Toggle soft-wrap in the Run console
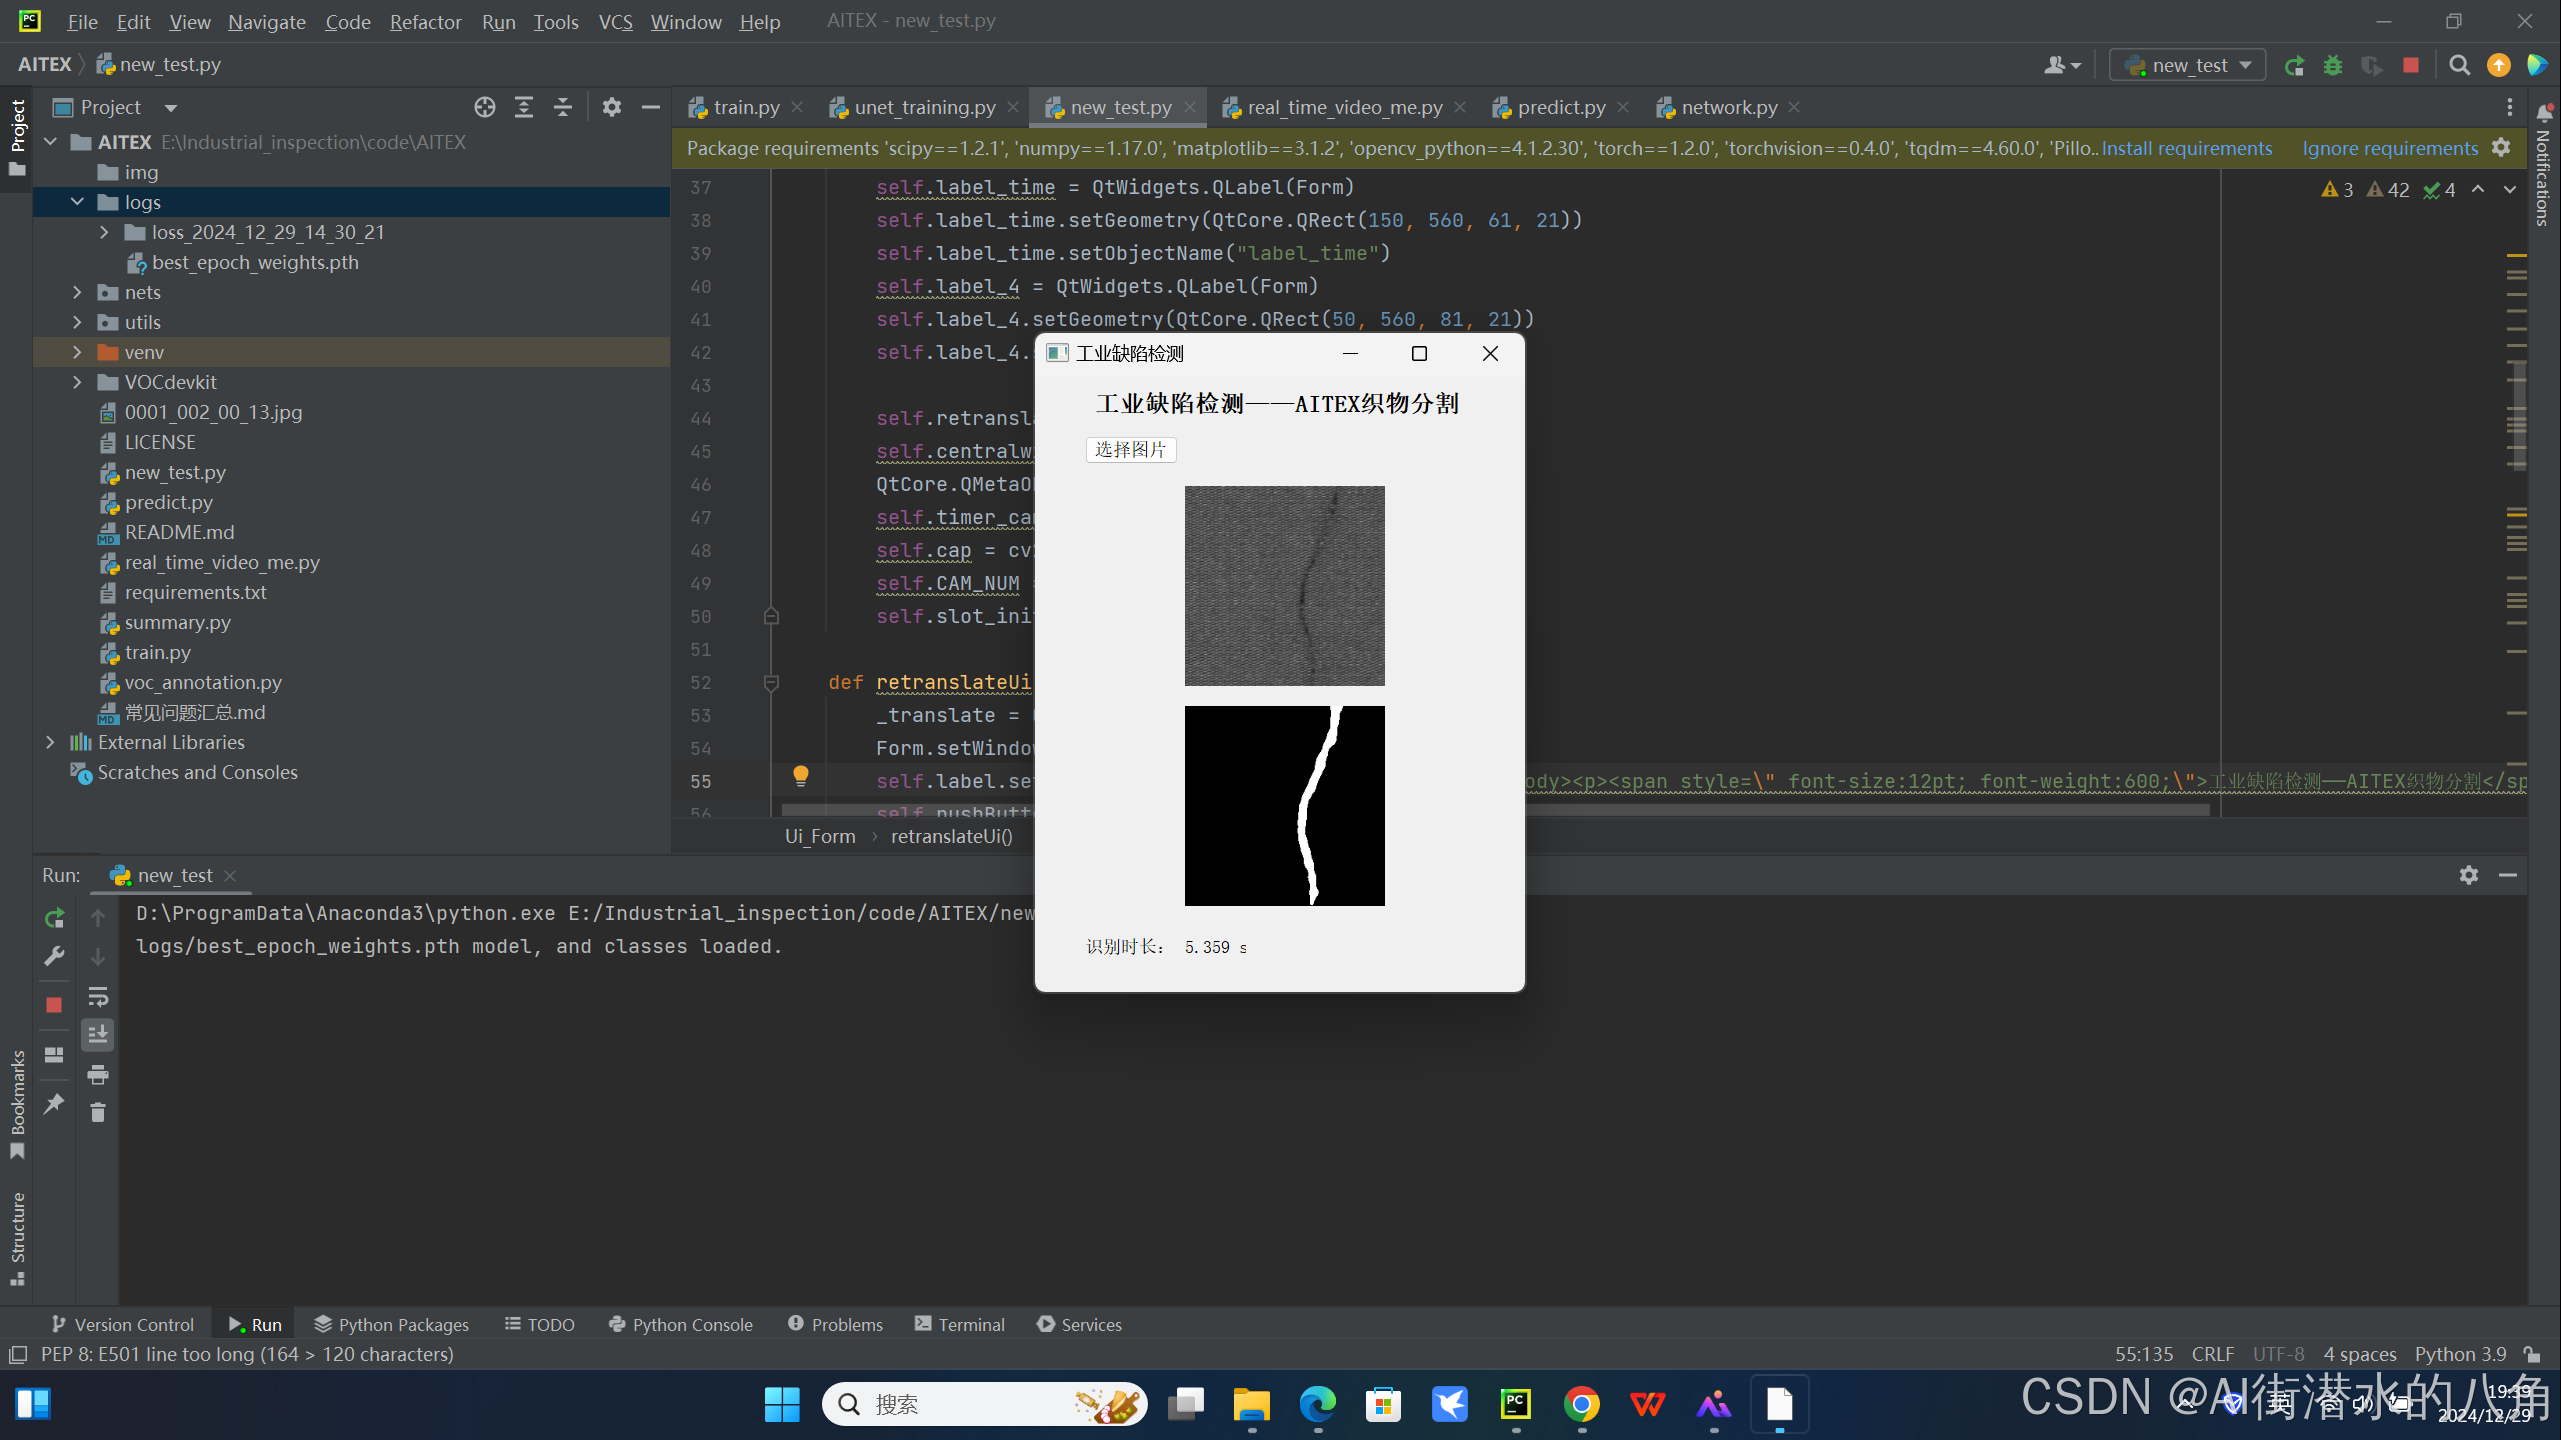The width and height of the screenshot is (2561, 1440). point(98,996)
